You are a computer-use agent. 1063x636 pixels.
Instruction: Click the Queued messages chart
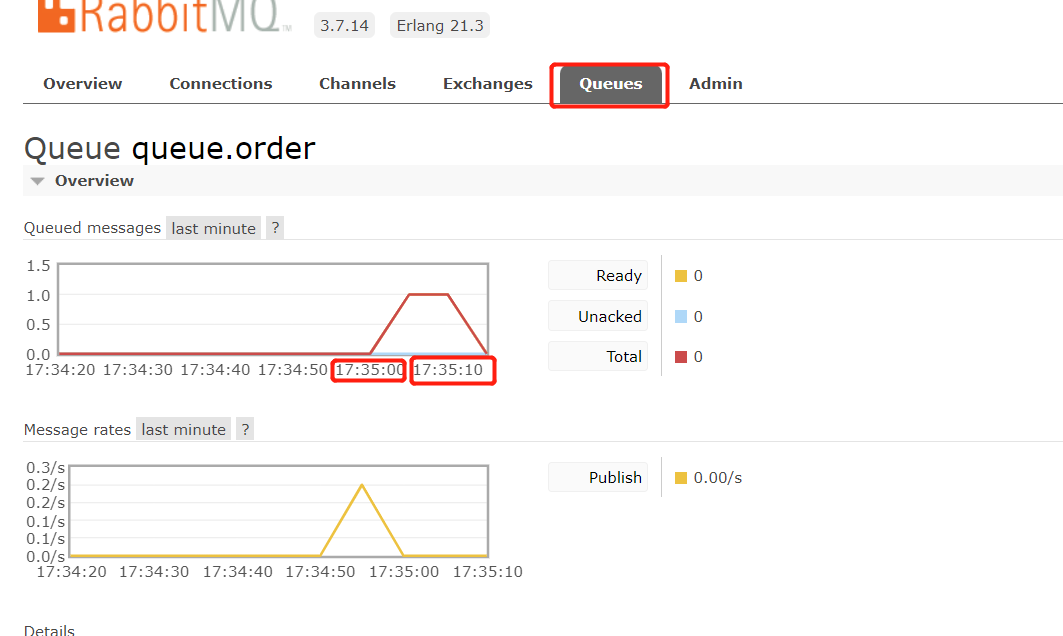(x=273, y=309)
